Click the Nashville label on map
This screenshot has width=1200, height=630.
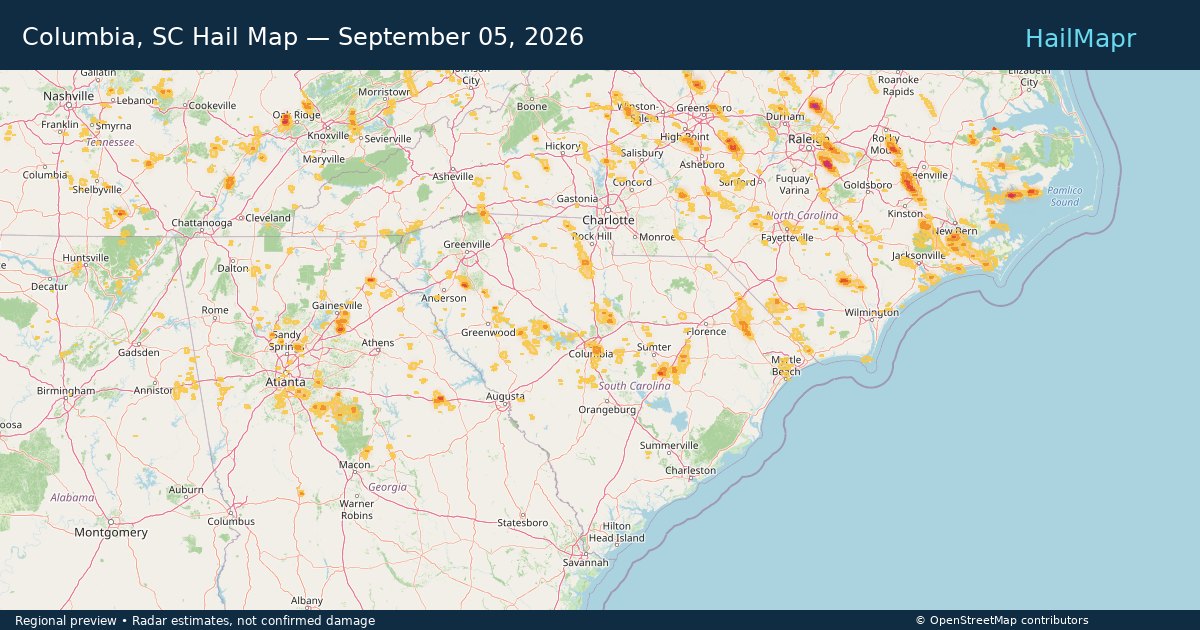click(x=68, y=96)
